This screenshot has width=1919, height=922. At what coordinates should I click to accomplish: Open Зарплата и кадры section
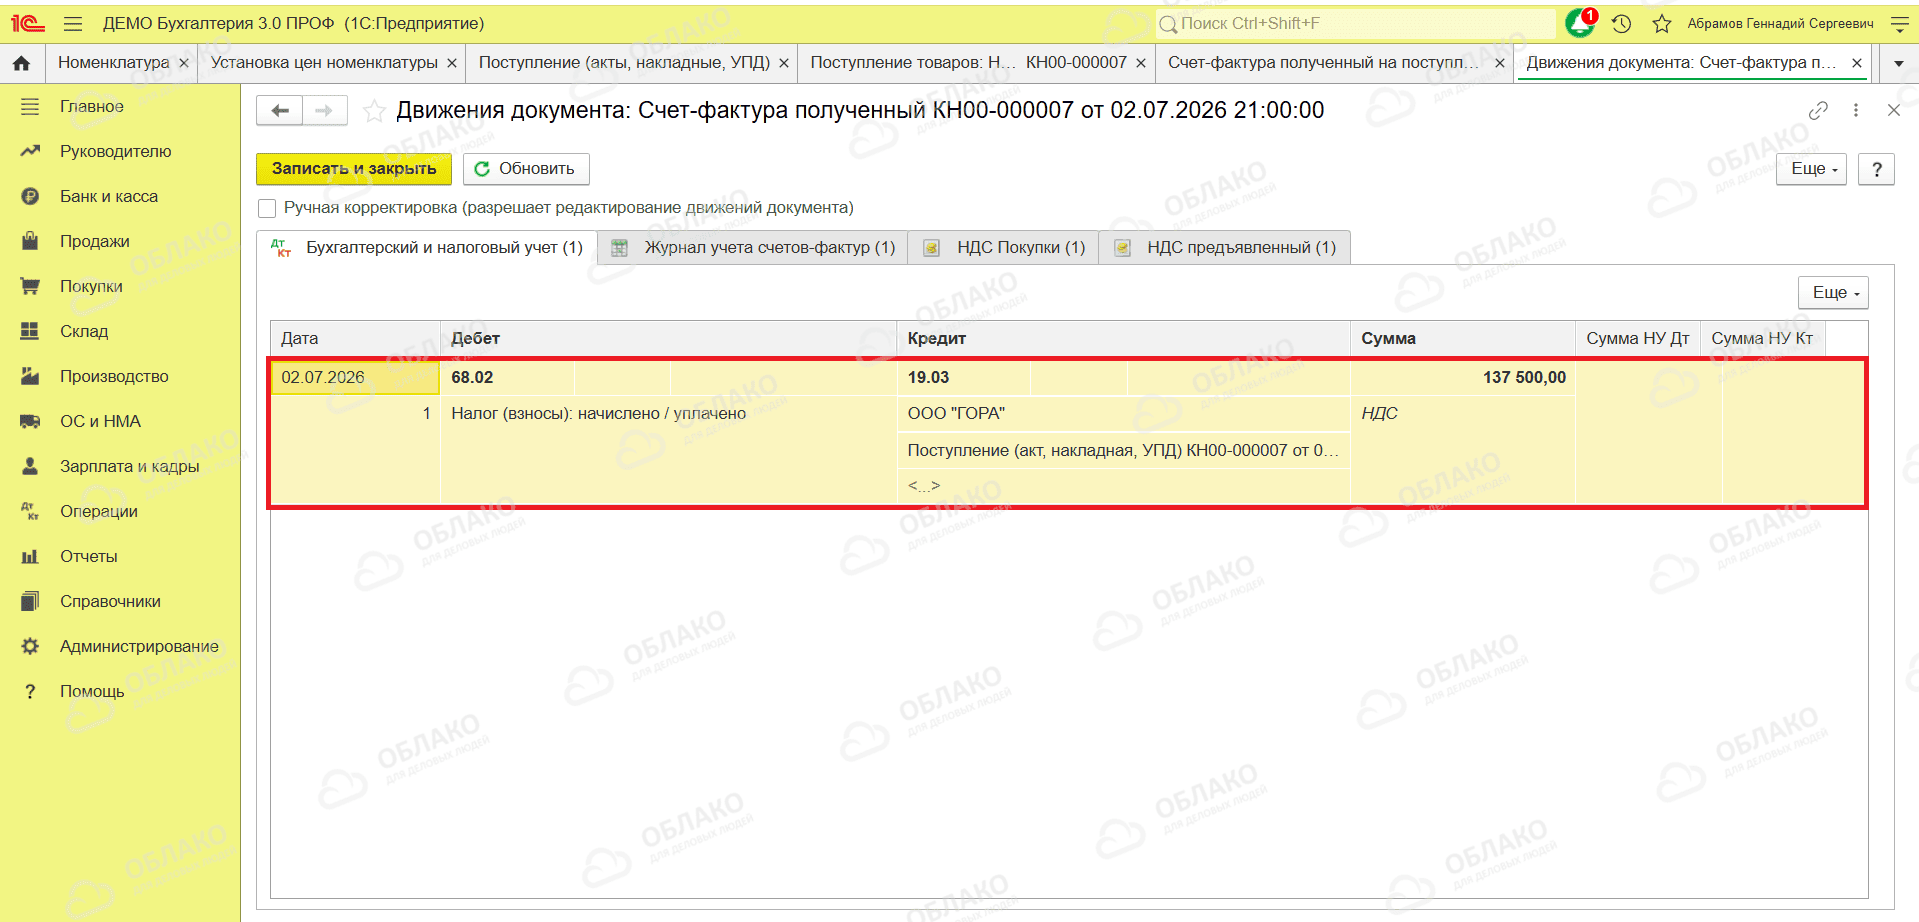(129, 466)
